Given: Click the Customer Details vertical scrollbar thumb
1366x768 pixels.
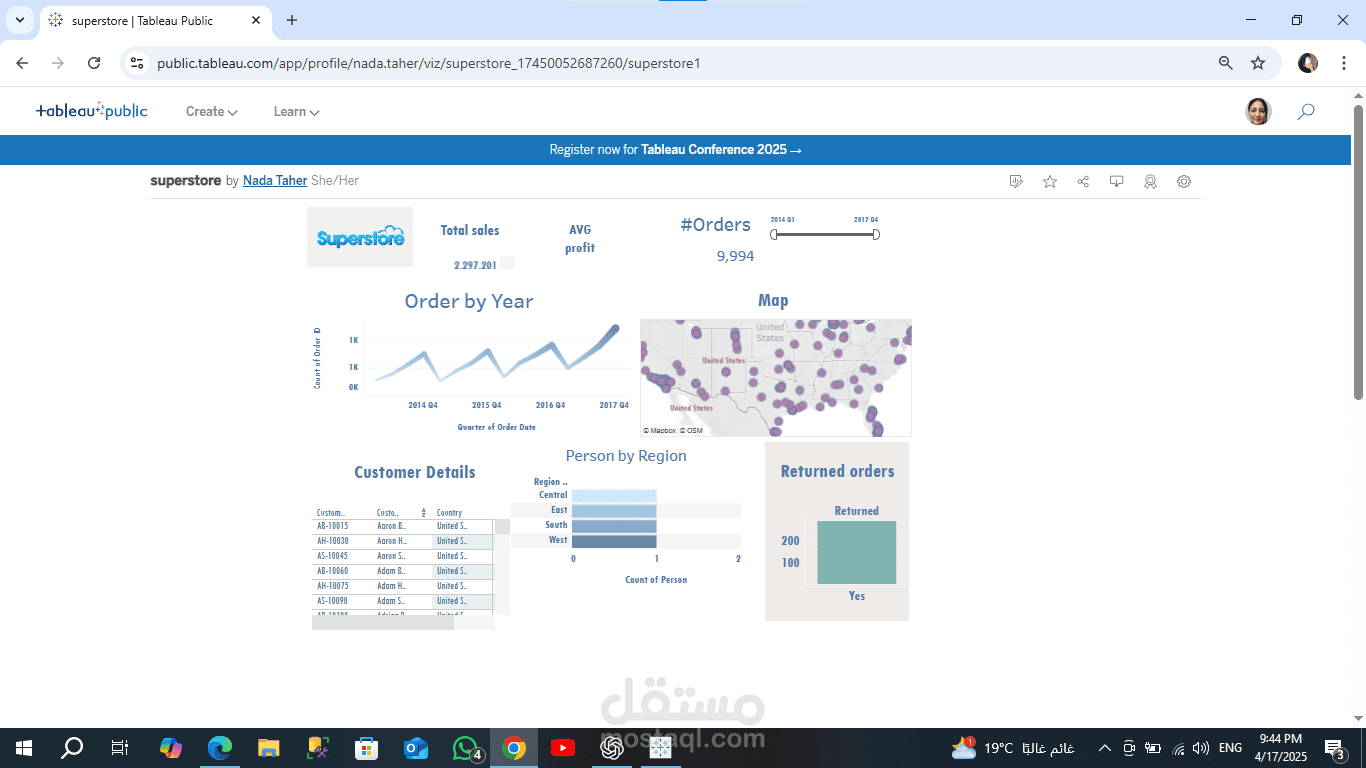Looking at the screenshot, I should (x=502, y=526).
